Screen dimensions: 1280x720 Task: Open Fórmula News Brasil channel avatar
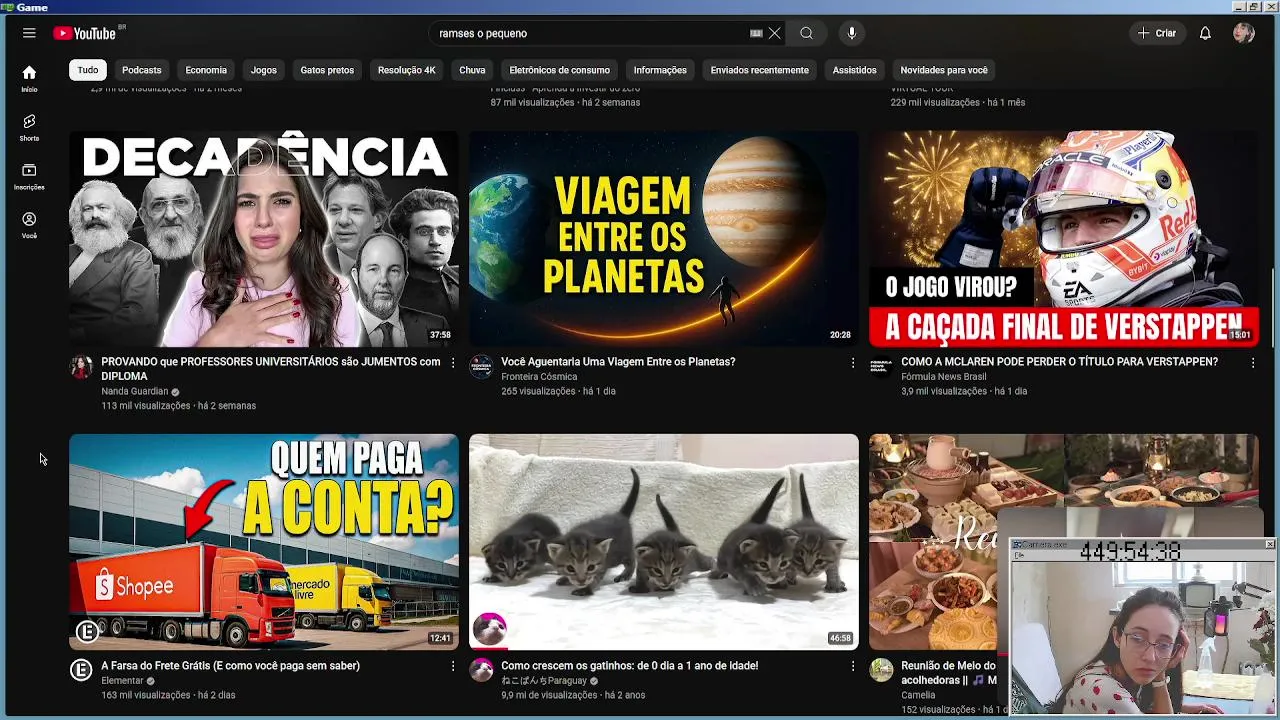(x=881, y=366)
